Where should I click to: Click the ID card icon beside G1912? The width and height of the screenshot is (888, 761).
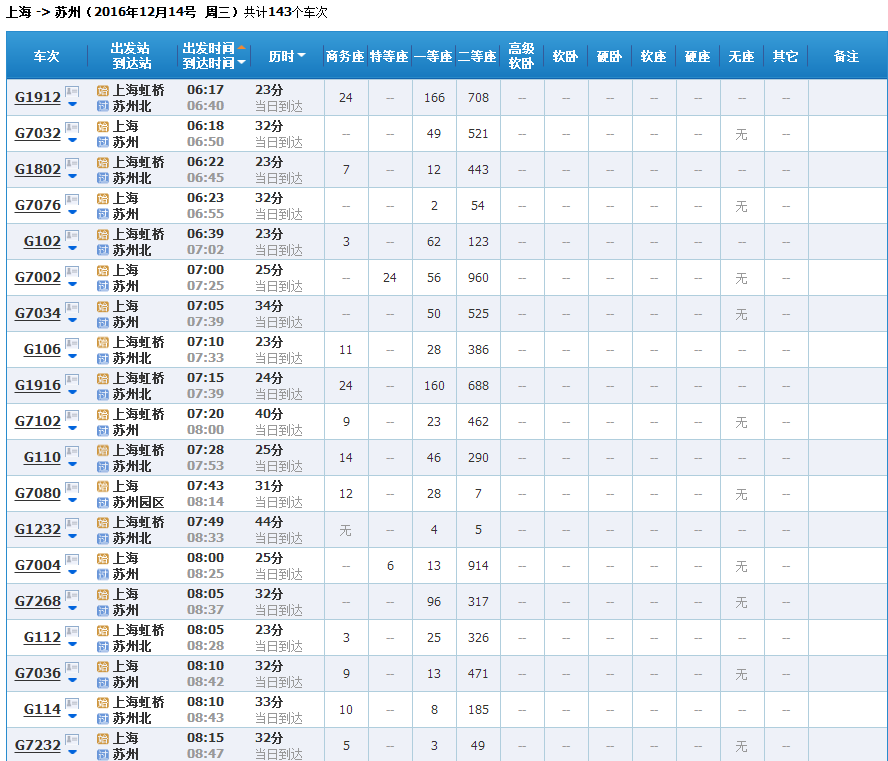point(72,92)
